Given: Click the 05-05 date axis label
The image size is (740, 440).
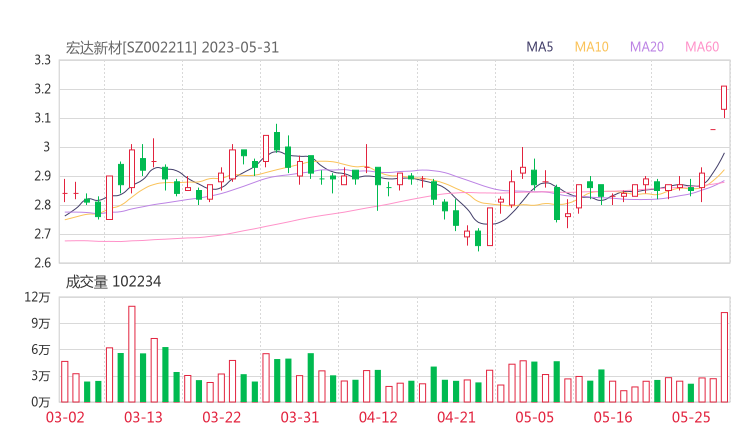Looking at the screenshot, I should click(x=535, y=417).
